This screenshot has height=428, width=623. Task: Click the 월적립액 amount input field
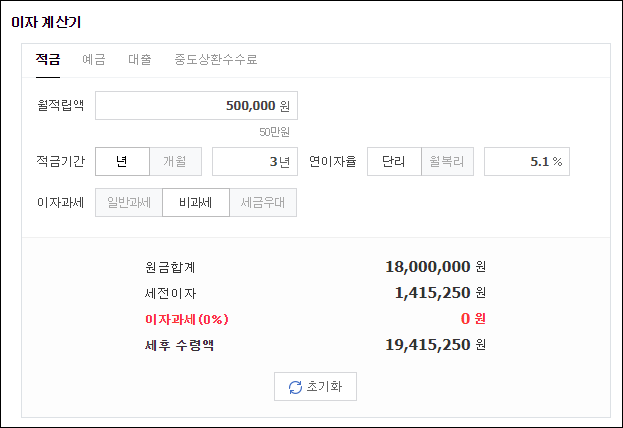click(x=196, y=106)
